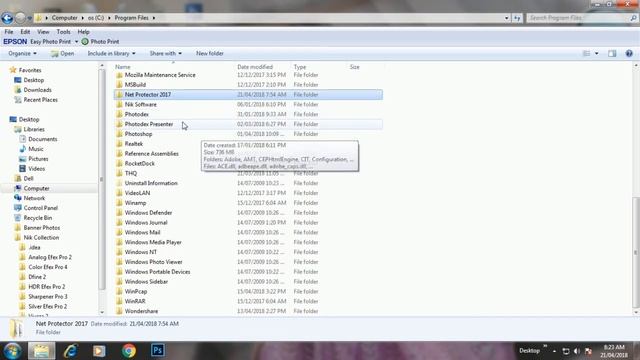This screenshot has width=640, height=360.
Task: Launch Google Chrome from the taskbar
Action: (x=129, y=351)
